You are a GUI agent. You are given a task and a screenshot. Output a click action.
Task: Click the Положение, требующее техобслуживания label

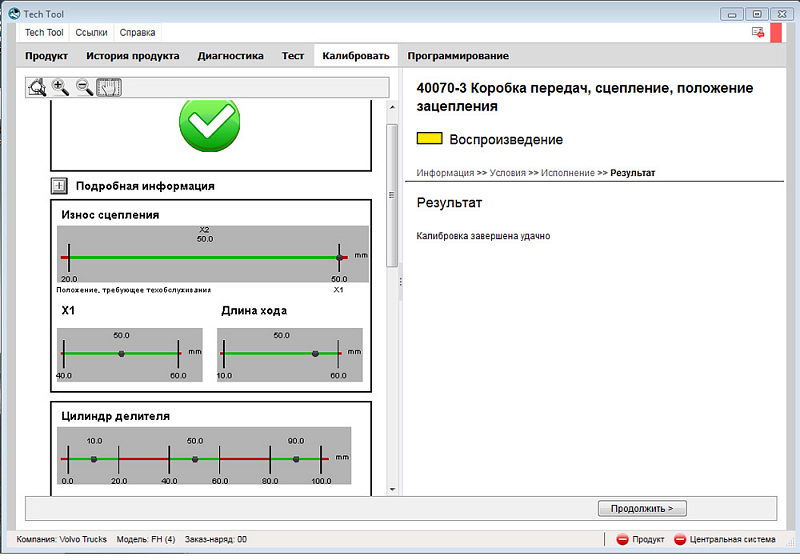[134, 290]
